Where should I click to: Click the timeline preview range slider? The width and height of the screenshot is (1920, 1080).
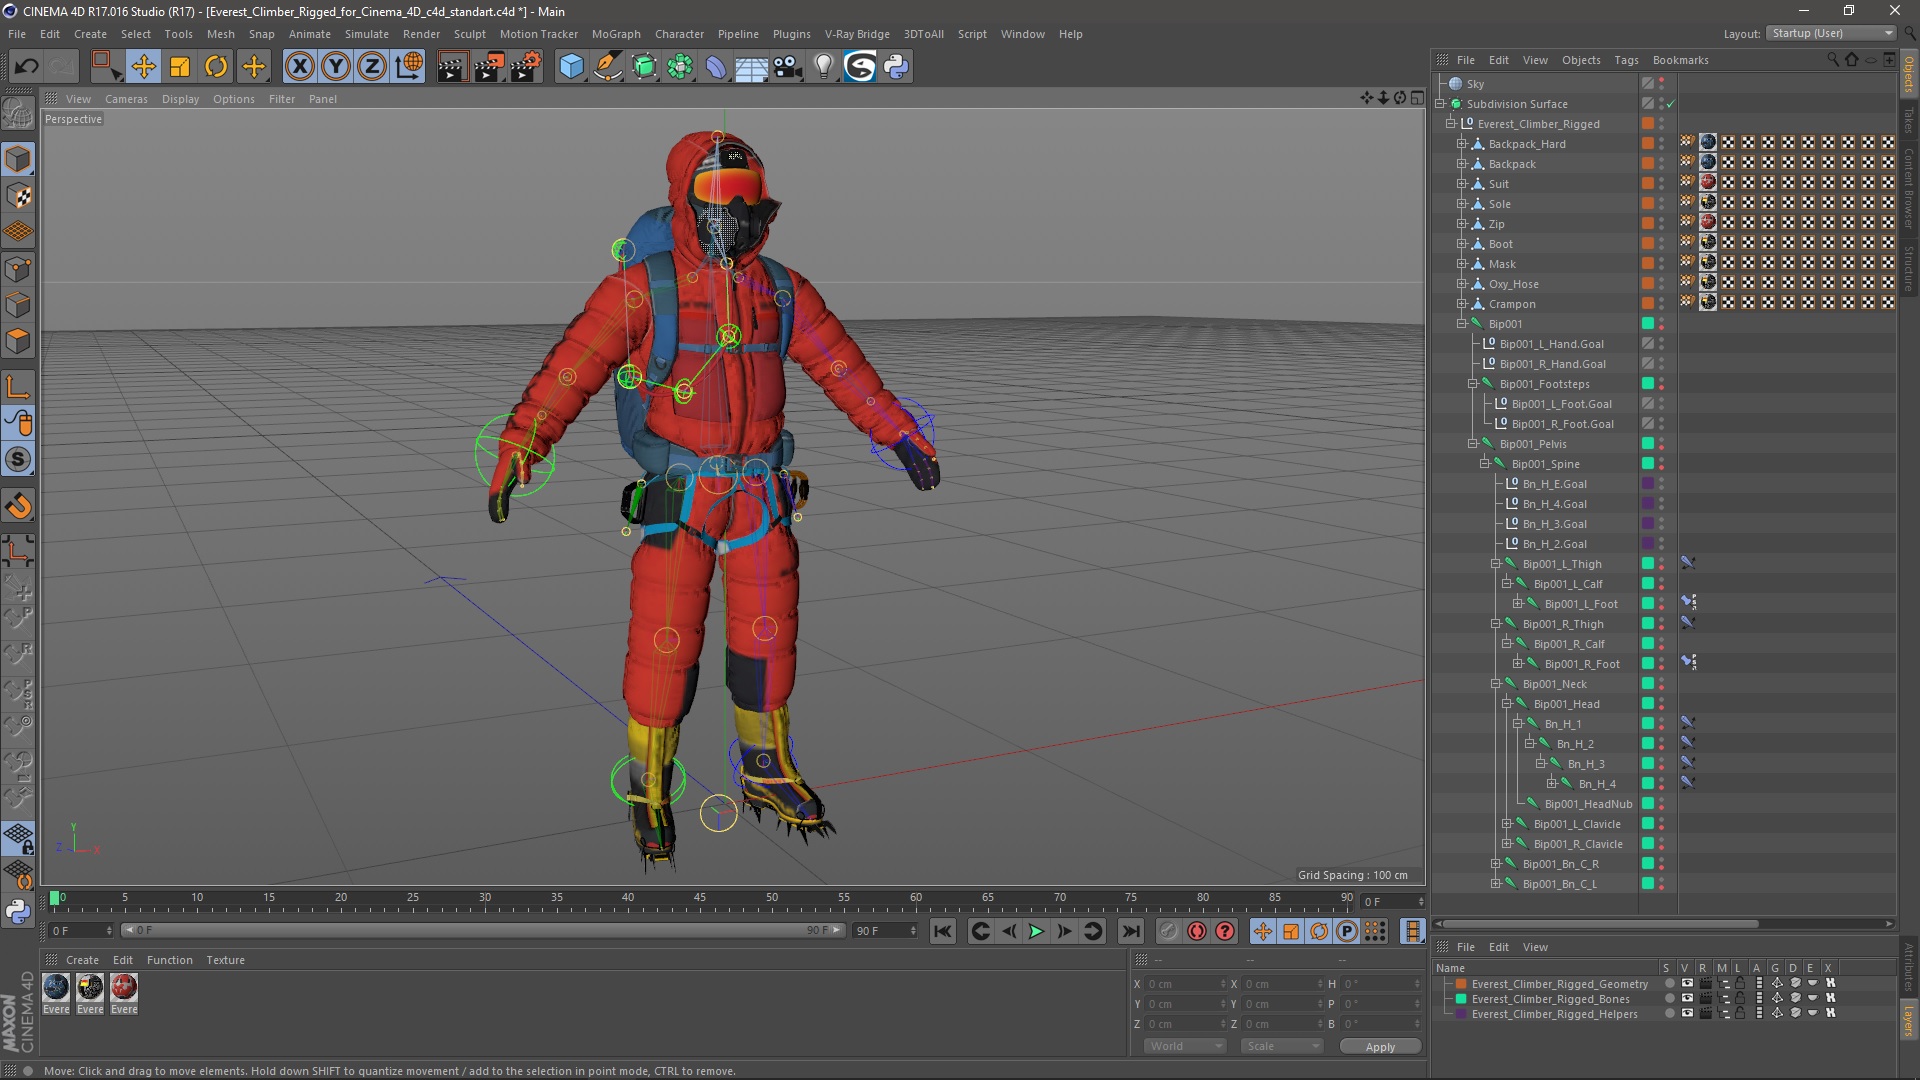[483, 931]
